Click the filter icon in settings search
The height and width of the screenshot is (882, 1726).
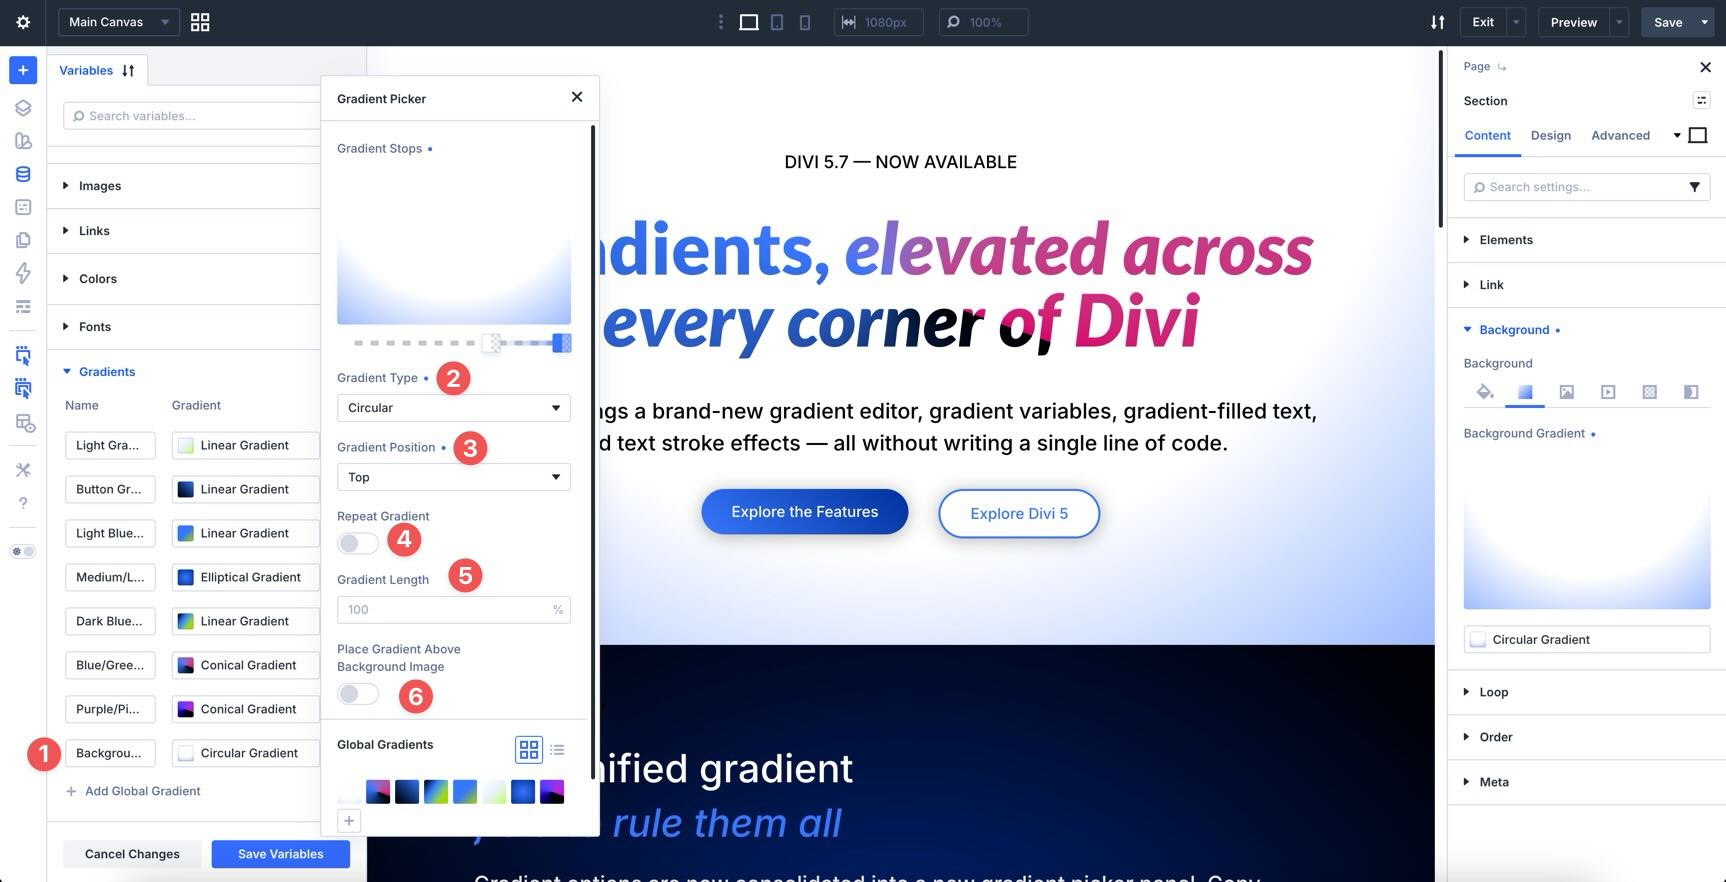coord(1694,187)
